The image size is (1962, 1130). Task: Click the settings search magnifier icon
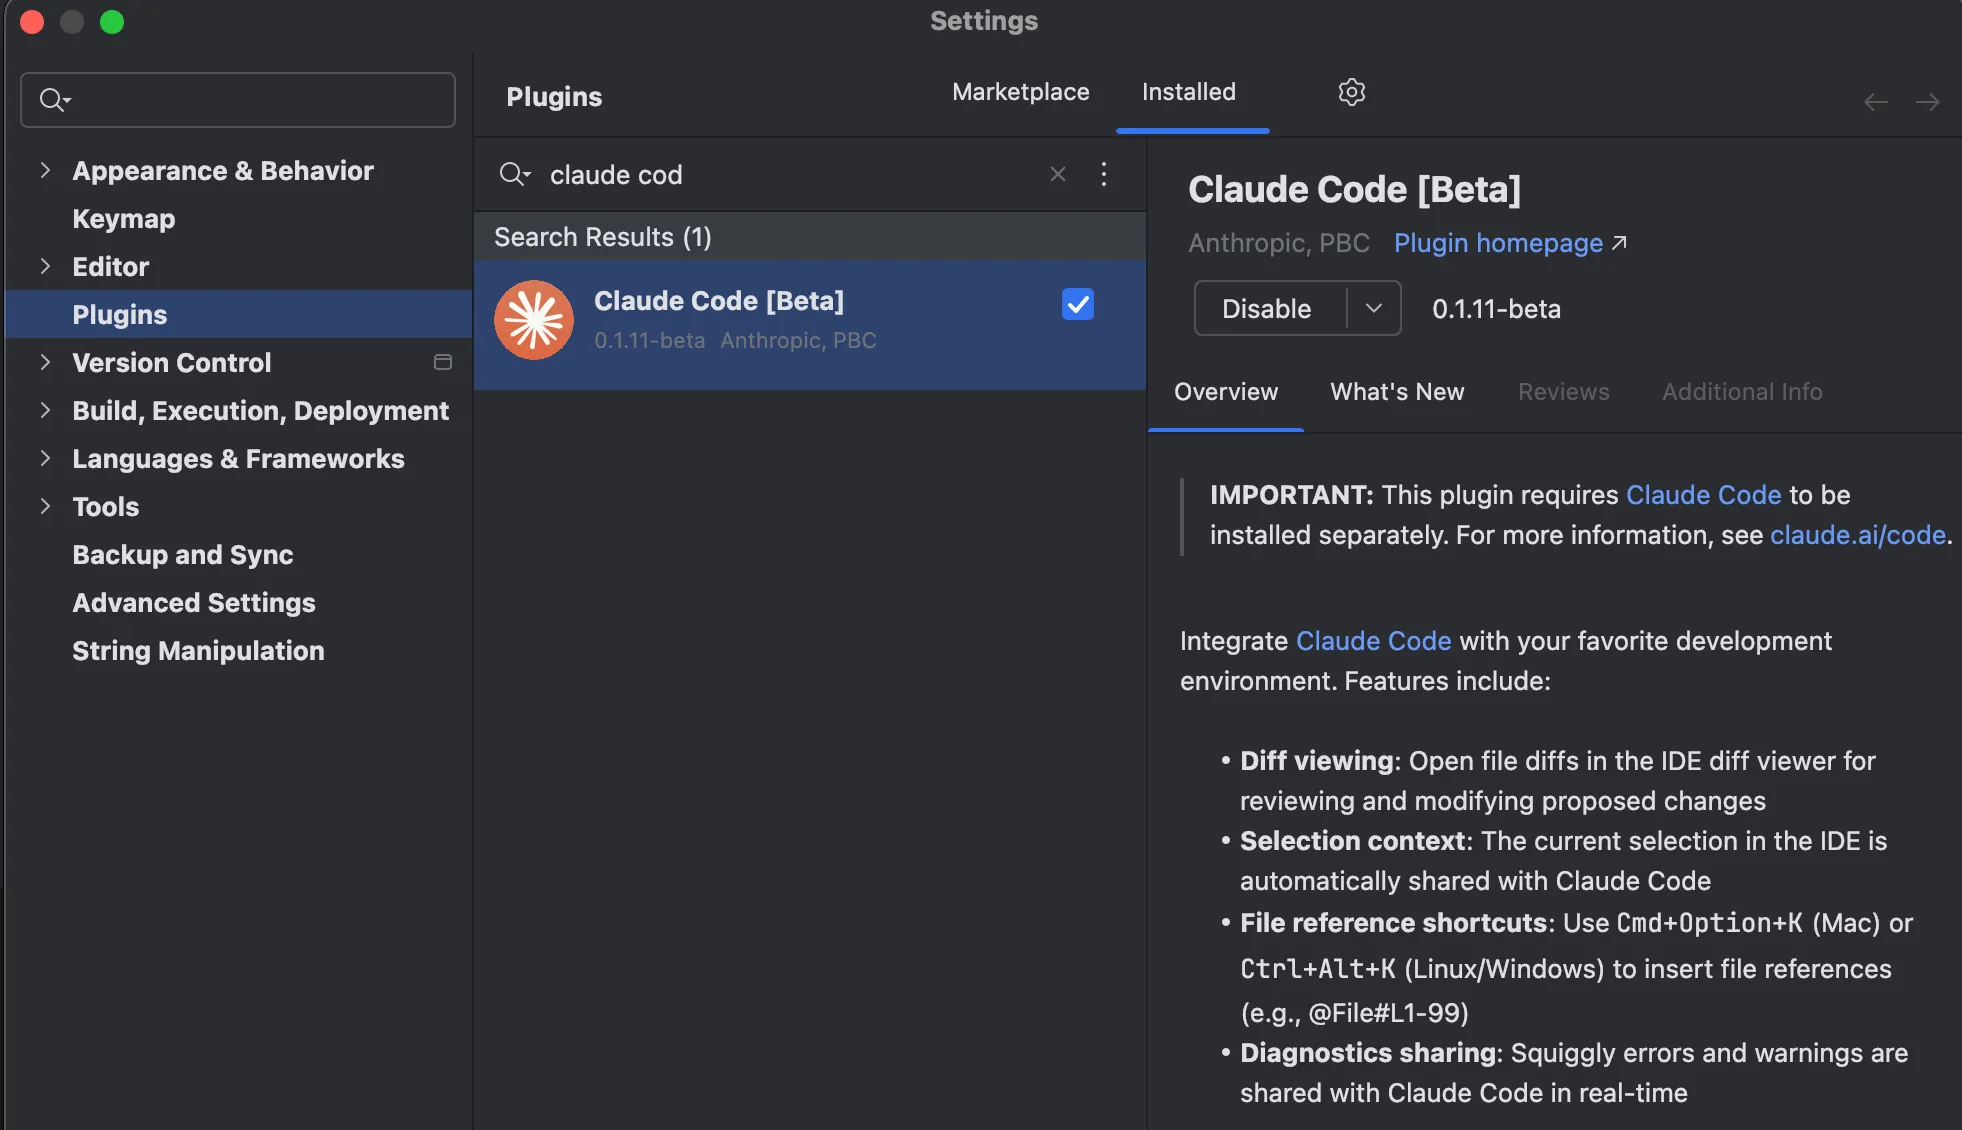53,100
